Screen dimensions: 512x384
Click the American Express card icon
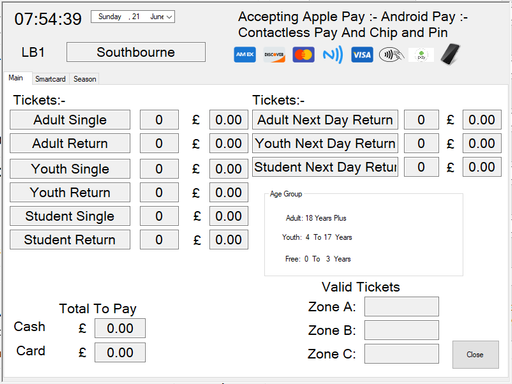(245, 55)
